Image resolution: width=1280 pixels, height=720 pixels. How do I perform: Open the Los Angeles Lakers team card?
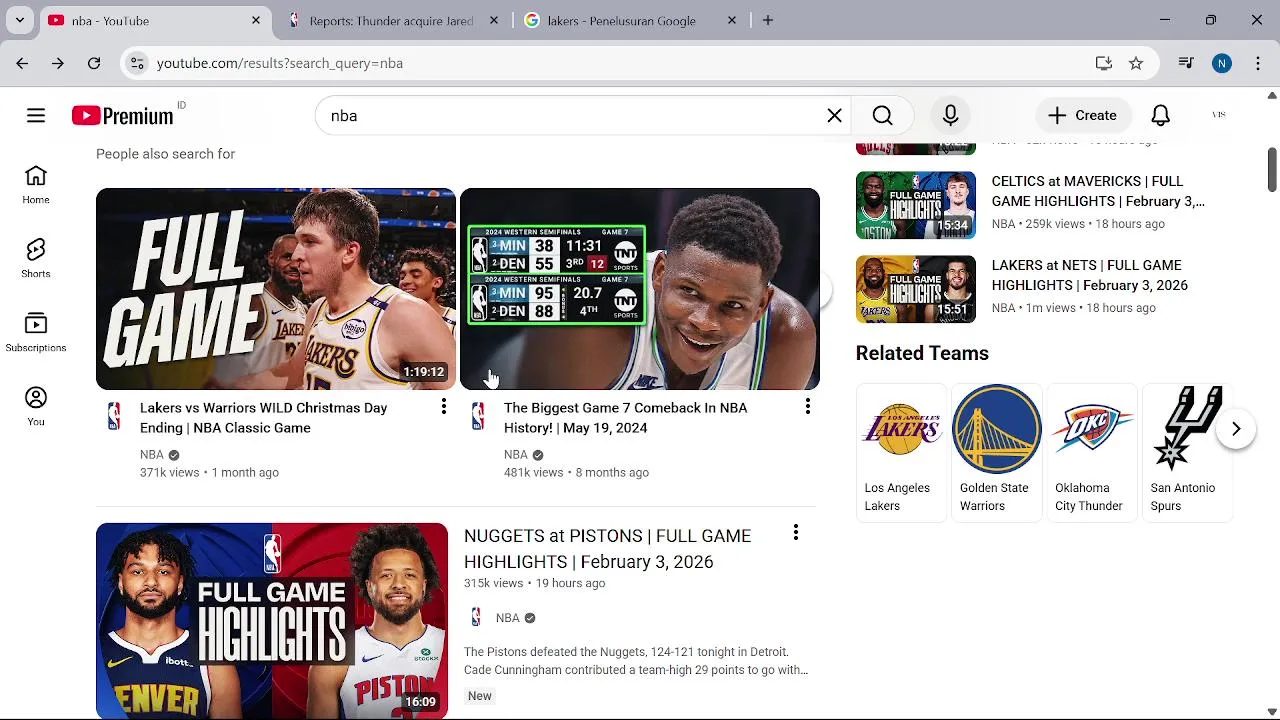[900, 452]
